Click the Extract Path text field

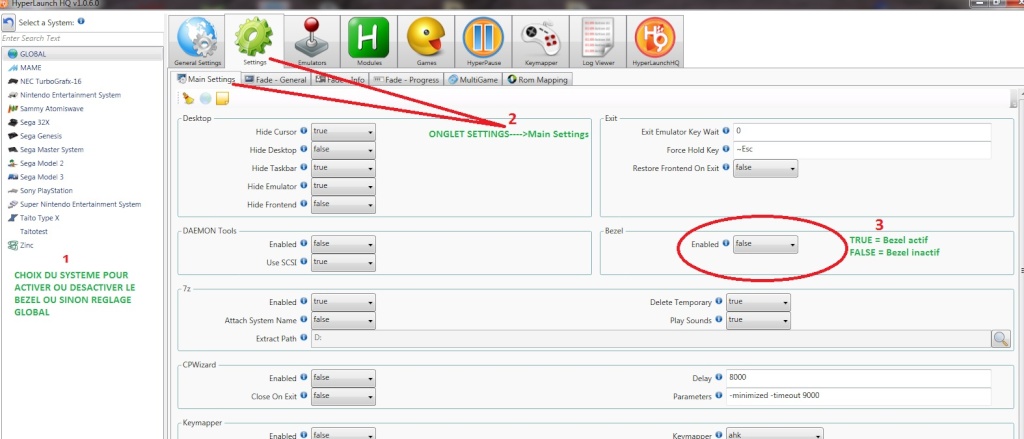click(650, 338)
